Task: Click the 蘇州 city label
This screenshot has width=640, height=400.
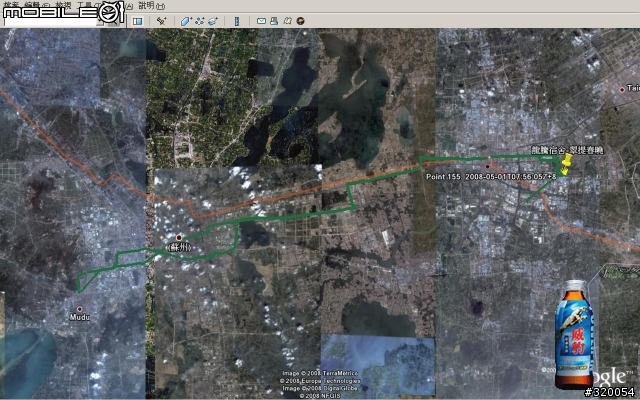Action: 179,247
